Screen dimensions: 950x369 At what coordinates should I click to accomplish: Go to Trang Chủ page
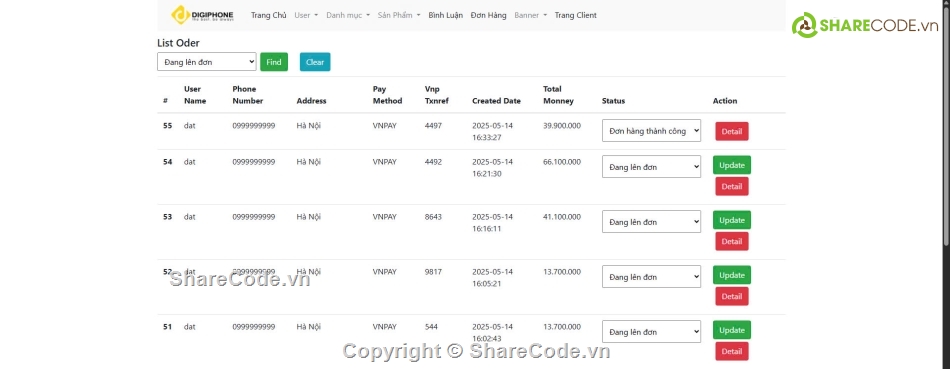[x=268, y=15]
